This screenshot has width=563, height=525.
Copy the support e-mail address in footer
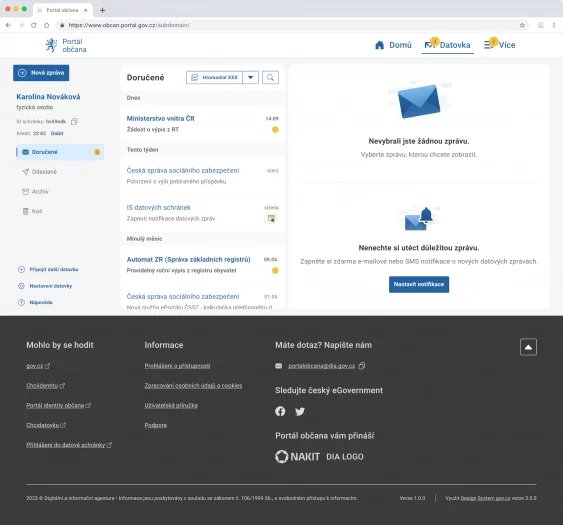362,366
